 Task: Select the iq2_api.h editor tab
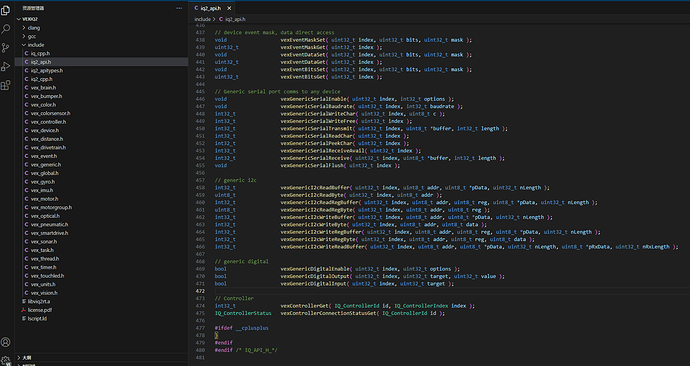pyautogui.click(x=211, y=8)
